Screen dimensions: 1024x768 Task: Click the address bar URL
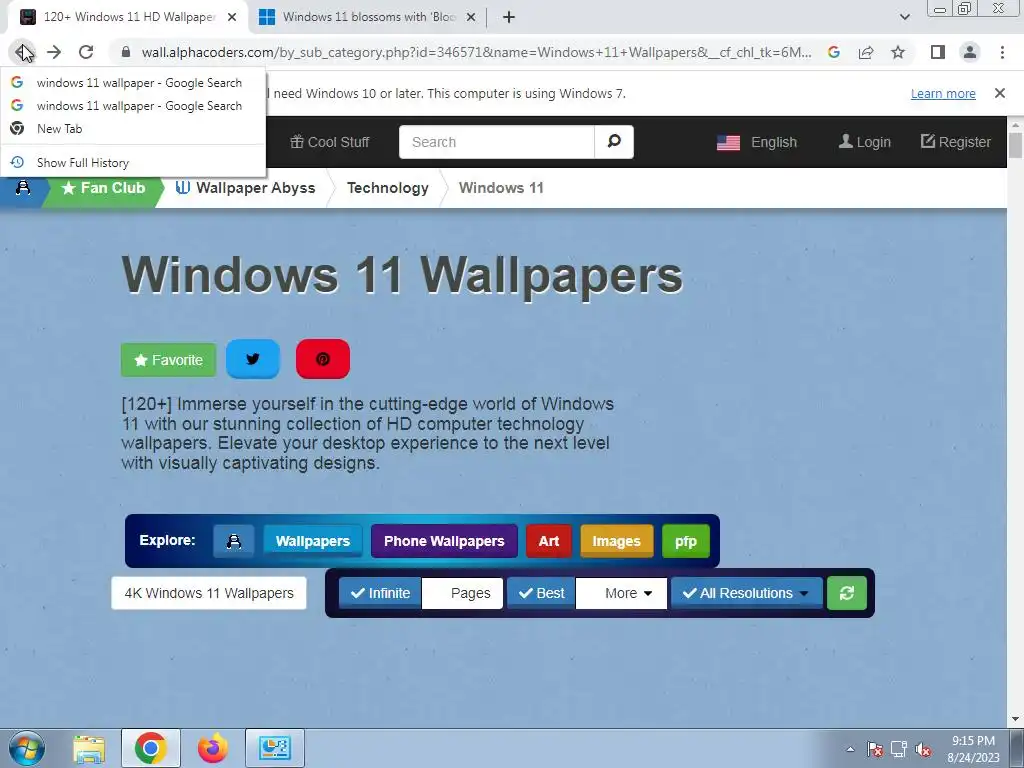pyautogui.click(x=477, y=52)
